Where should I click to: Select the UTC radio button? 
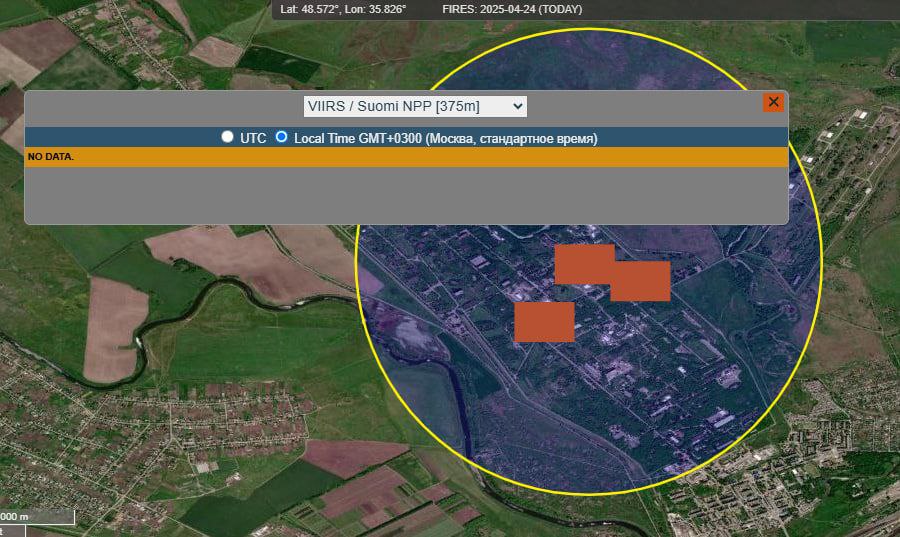point(227,137)
